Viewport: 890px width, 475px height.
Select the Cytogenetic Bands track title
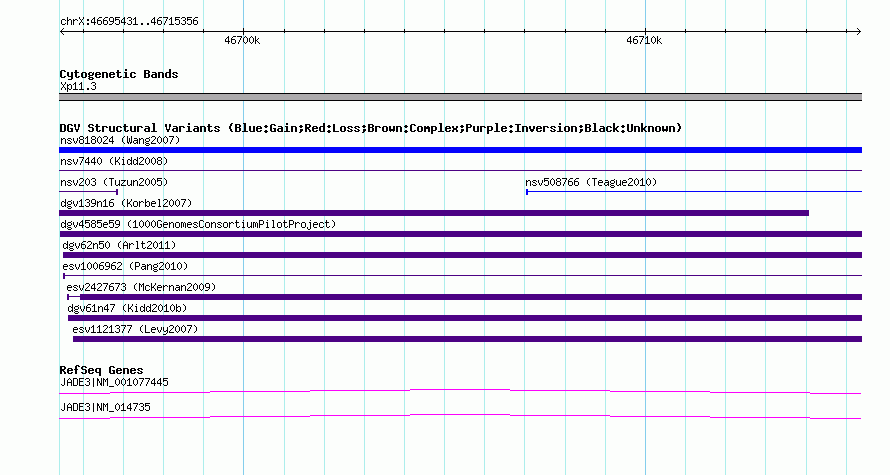[119, 74]
